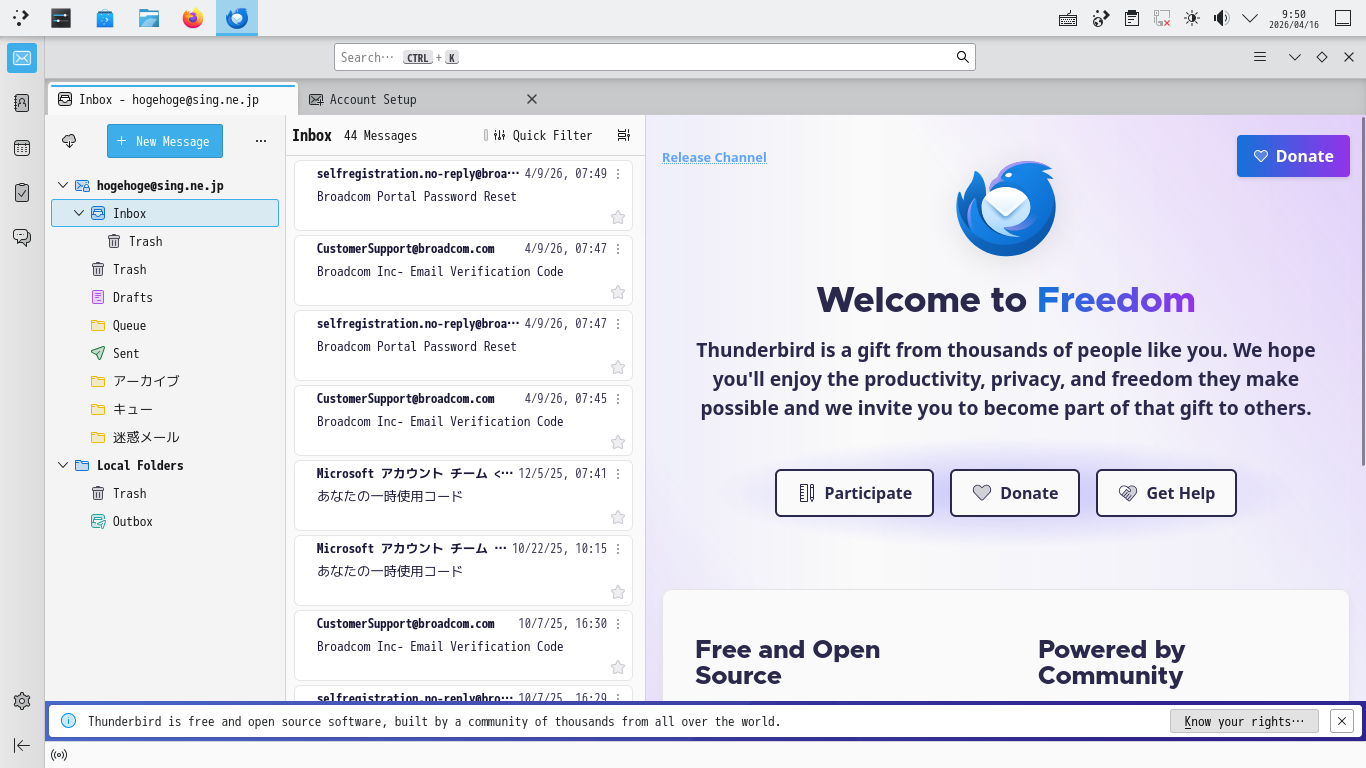The height and width of the screenshot is (768, 1366).
Task: Toggle the Quick Filter bar
Action: point(543,135)
